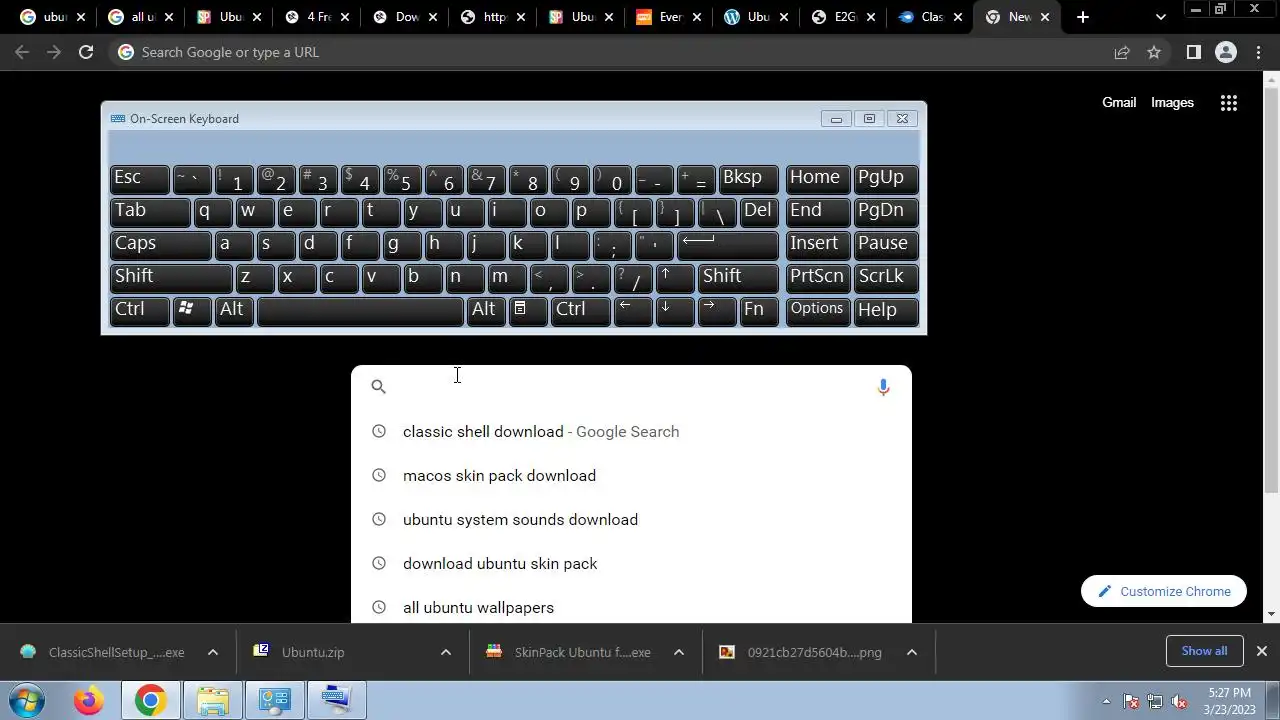The height and width of the screenshot is (720, 1280).
Task: Click the Chrome taskbar icon
Action: [x=150, y=700]
